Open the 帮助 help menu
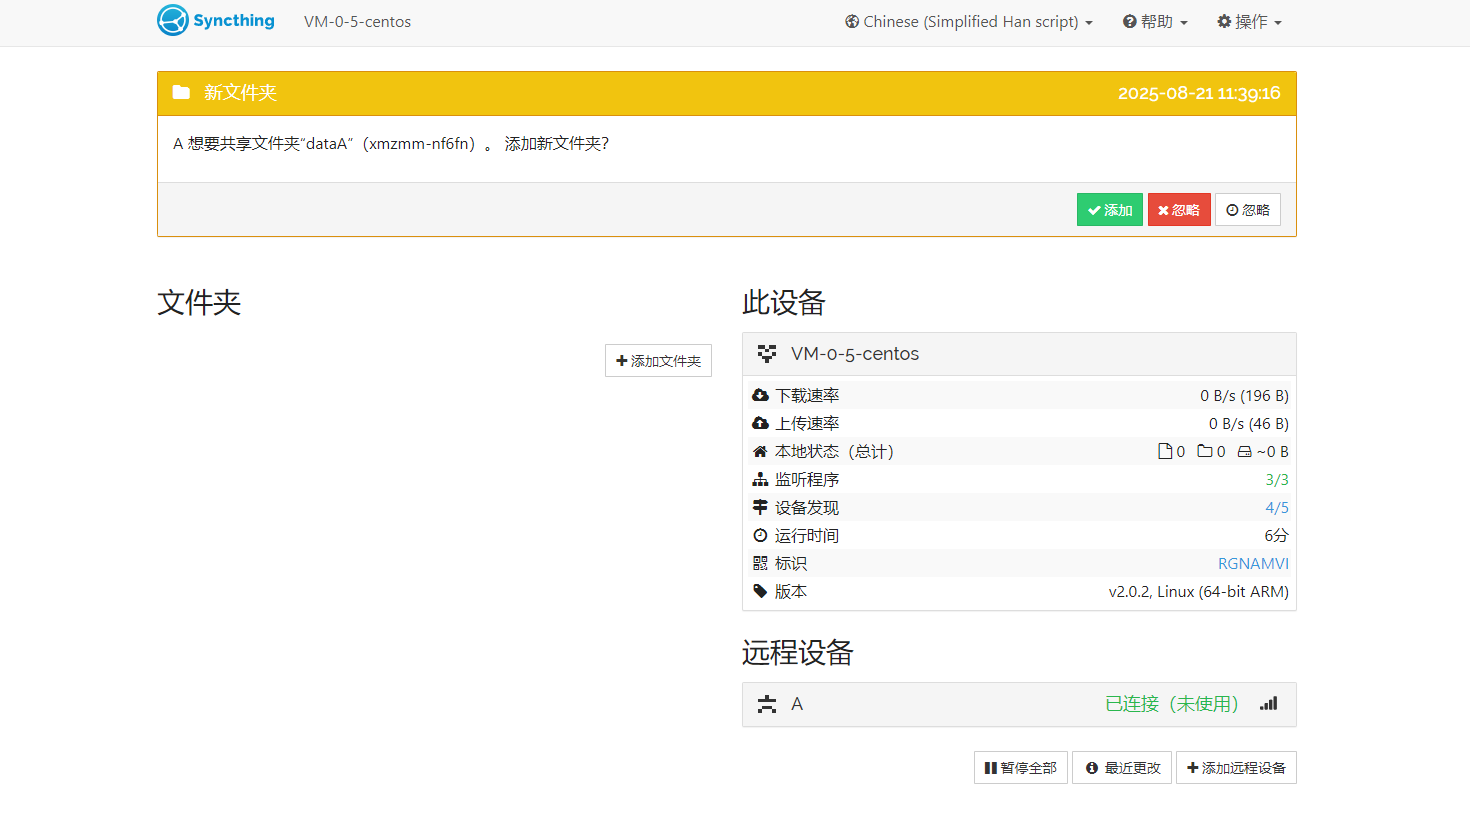The image size is (1470, 826). coord(1155,21)
